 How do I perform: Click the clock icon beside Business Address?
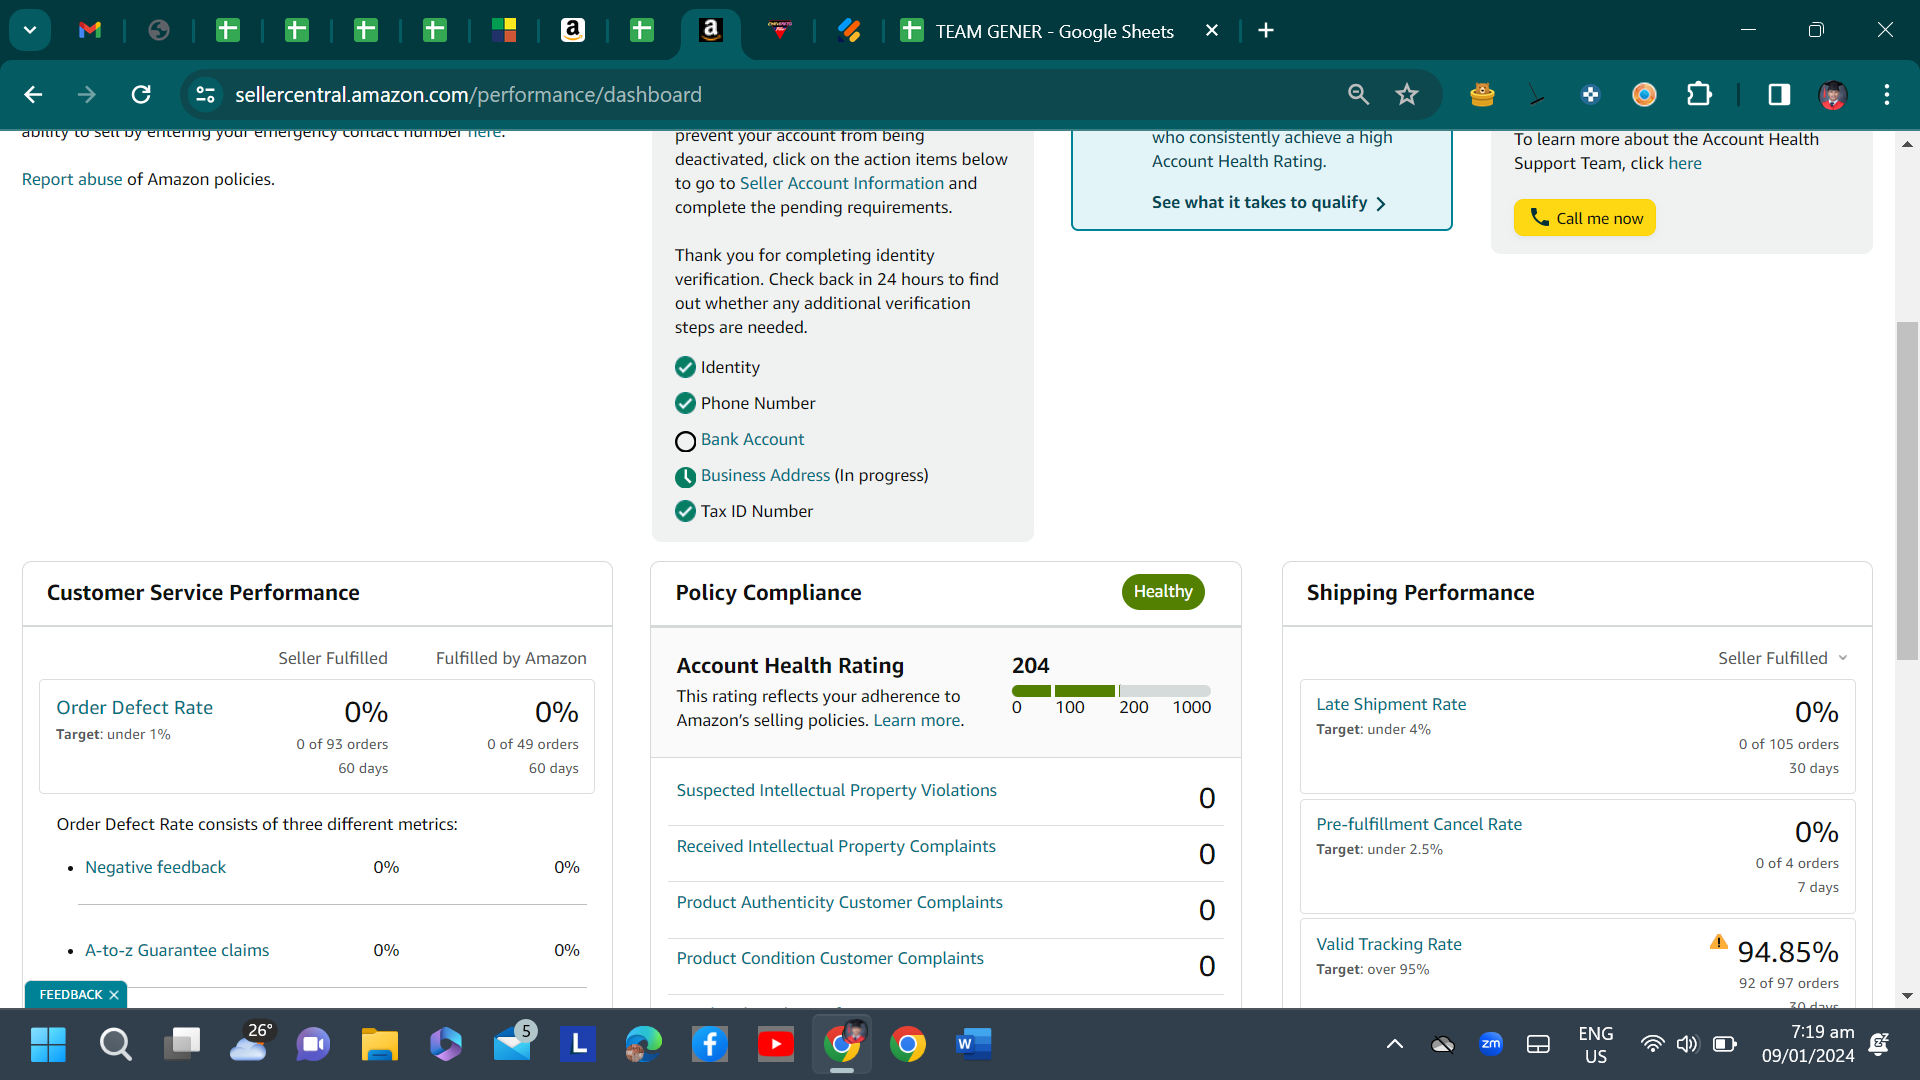click(x=685, y=477)
